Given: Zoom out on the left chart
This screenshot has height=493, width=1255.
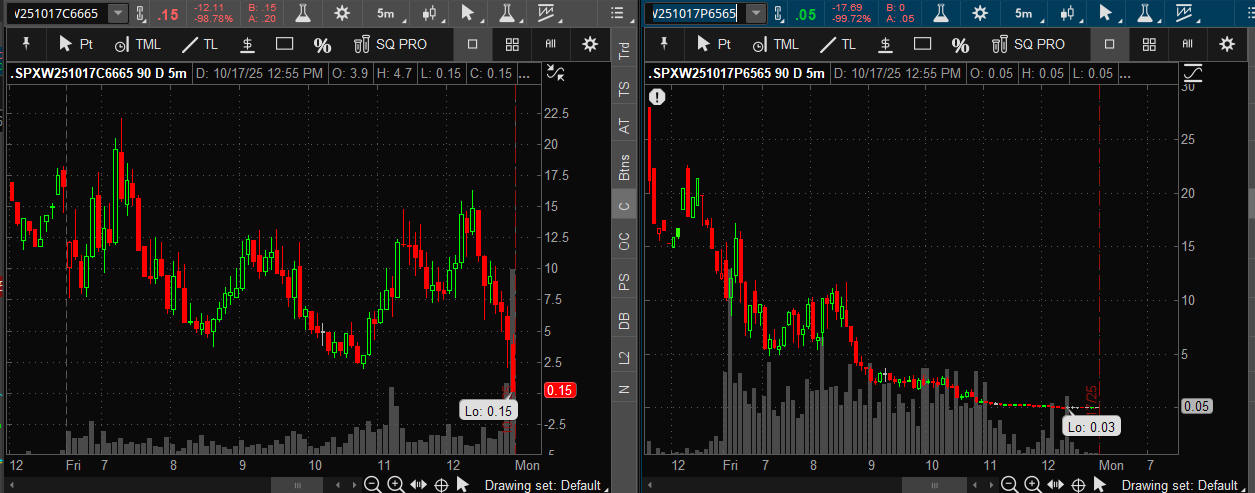Looking at the screenshot, I should [372, 485].
